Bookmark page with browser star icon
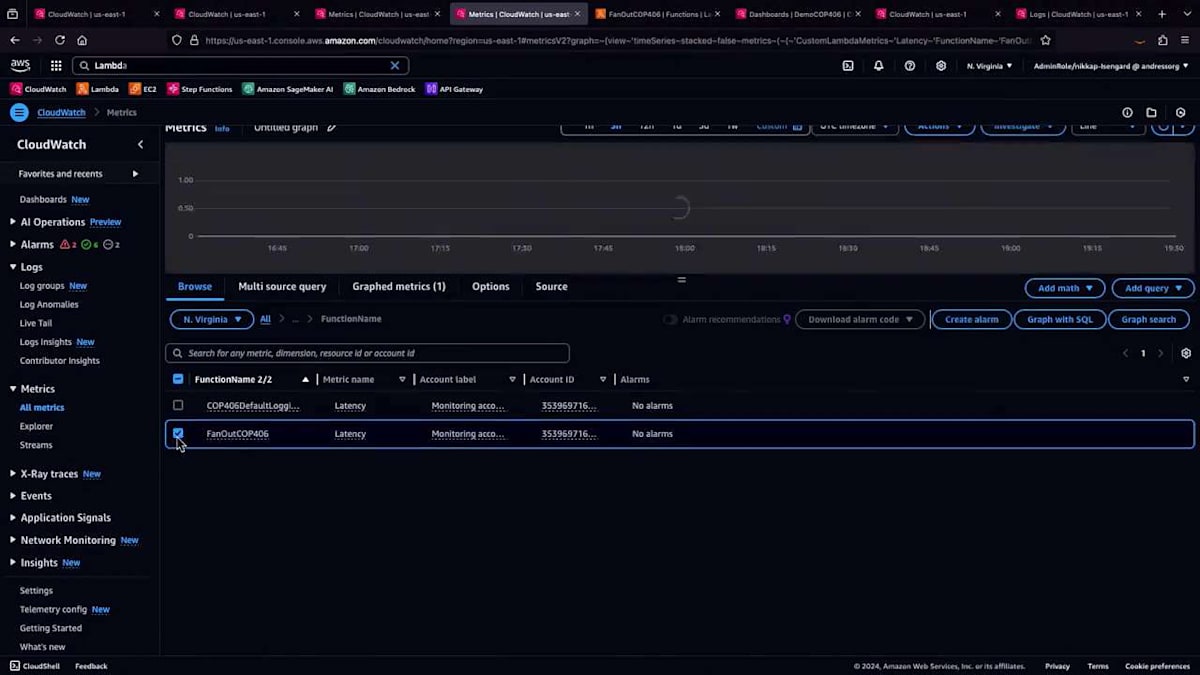 pos(1045,40)
